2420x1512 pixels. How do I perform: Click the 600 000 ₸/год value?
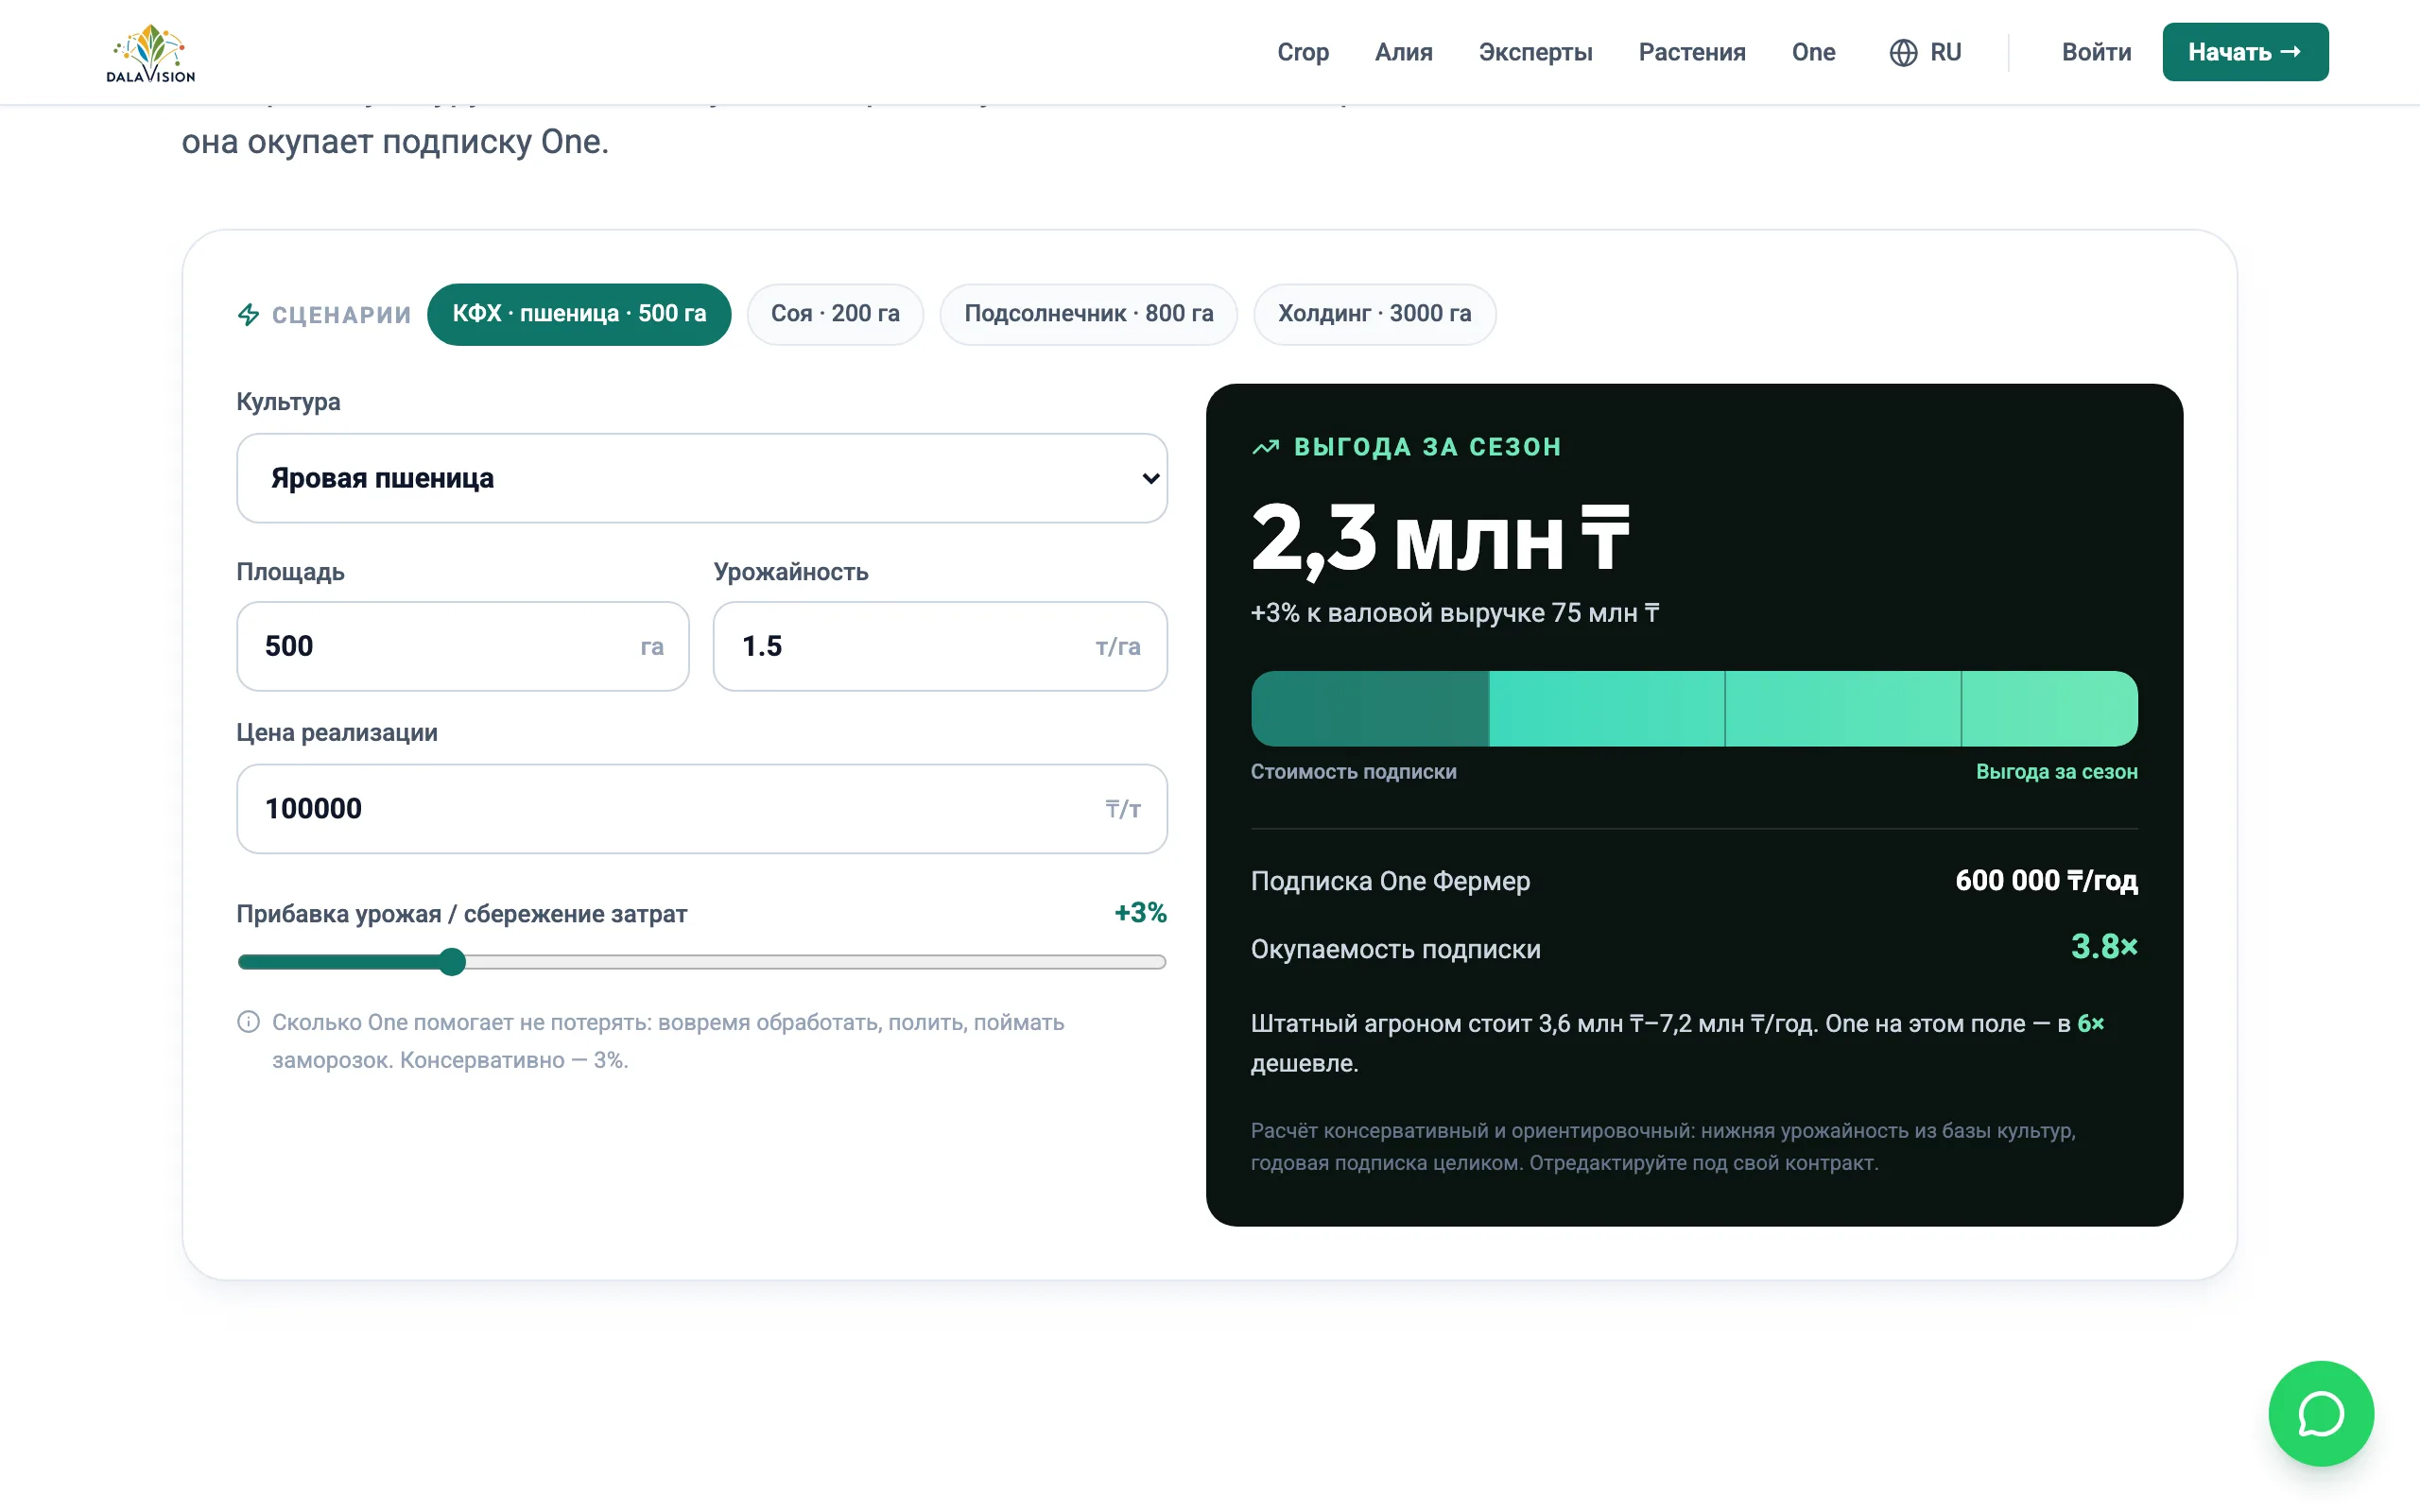pyautogui.click(x=2046, y=881)
